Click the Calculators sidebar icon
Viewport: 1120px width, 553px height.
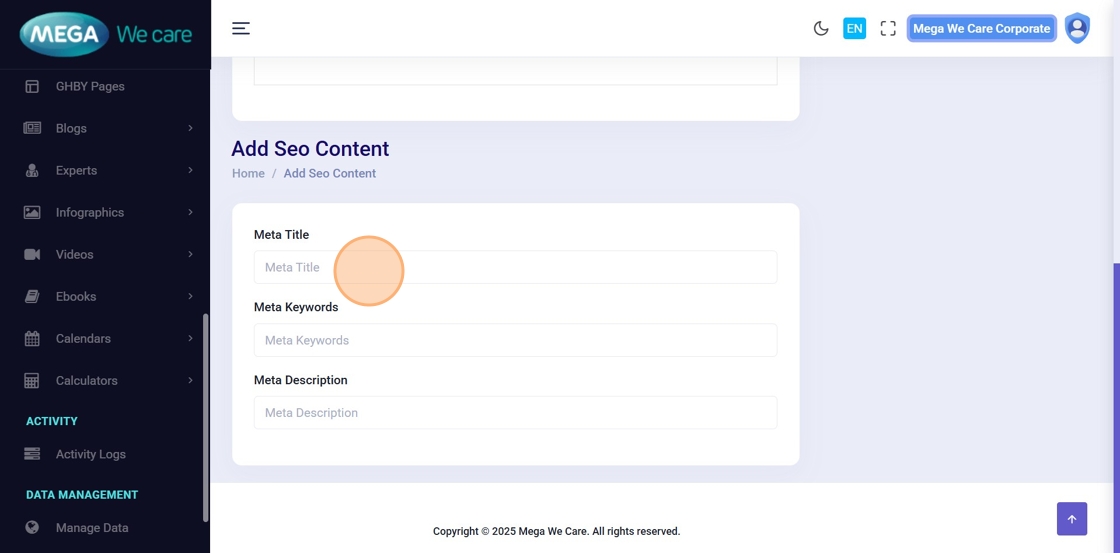click(32, 380)
